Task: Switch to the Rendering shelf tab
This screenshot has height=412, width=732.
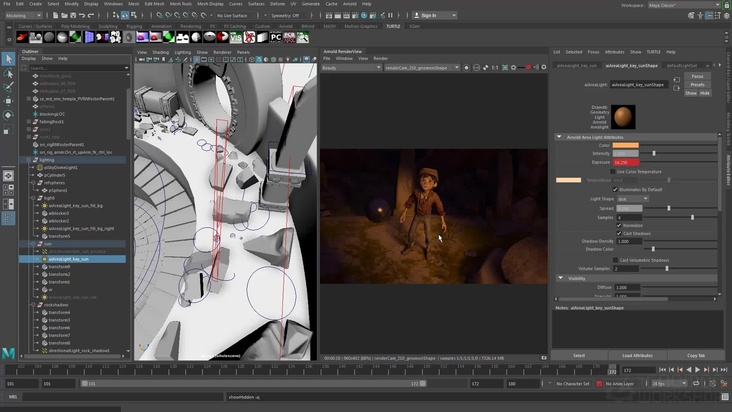Action: tap(190, 26)
